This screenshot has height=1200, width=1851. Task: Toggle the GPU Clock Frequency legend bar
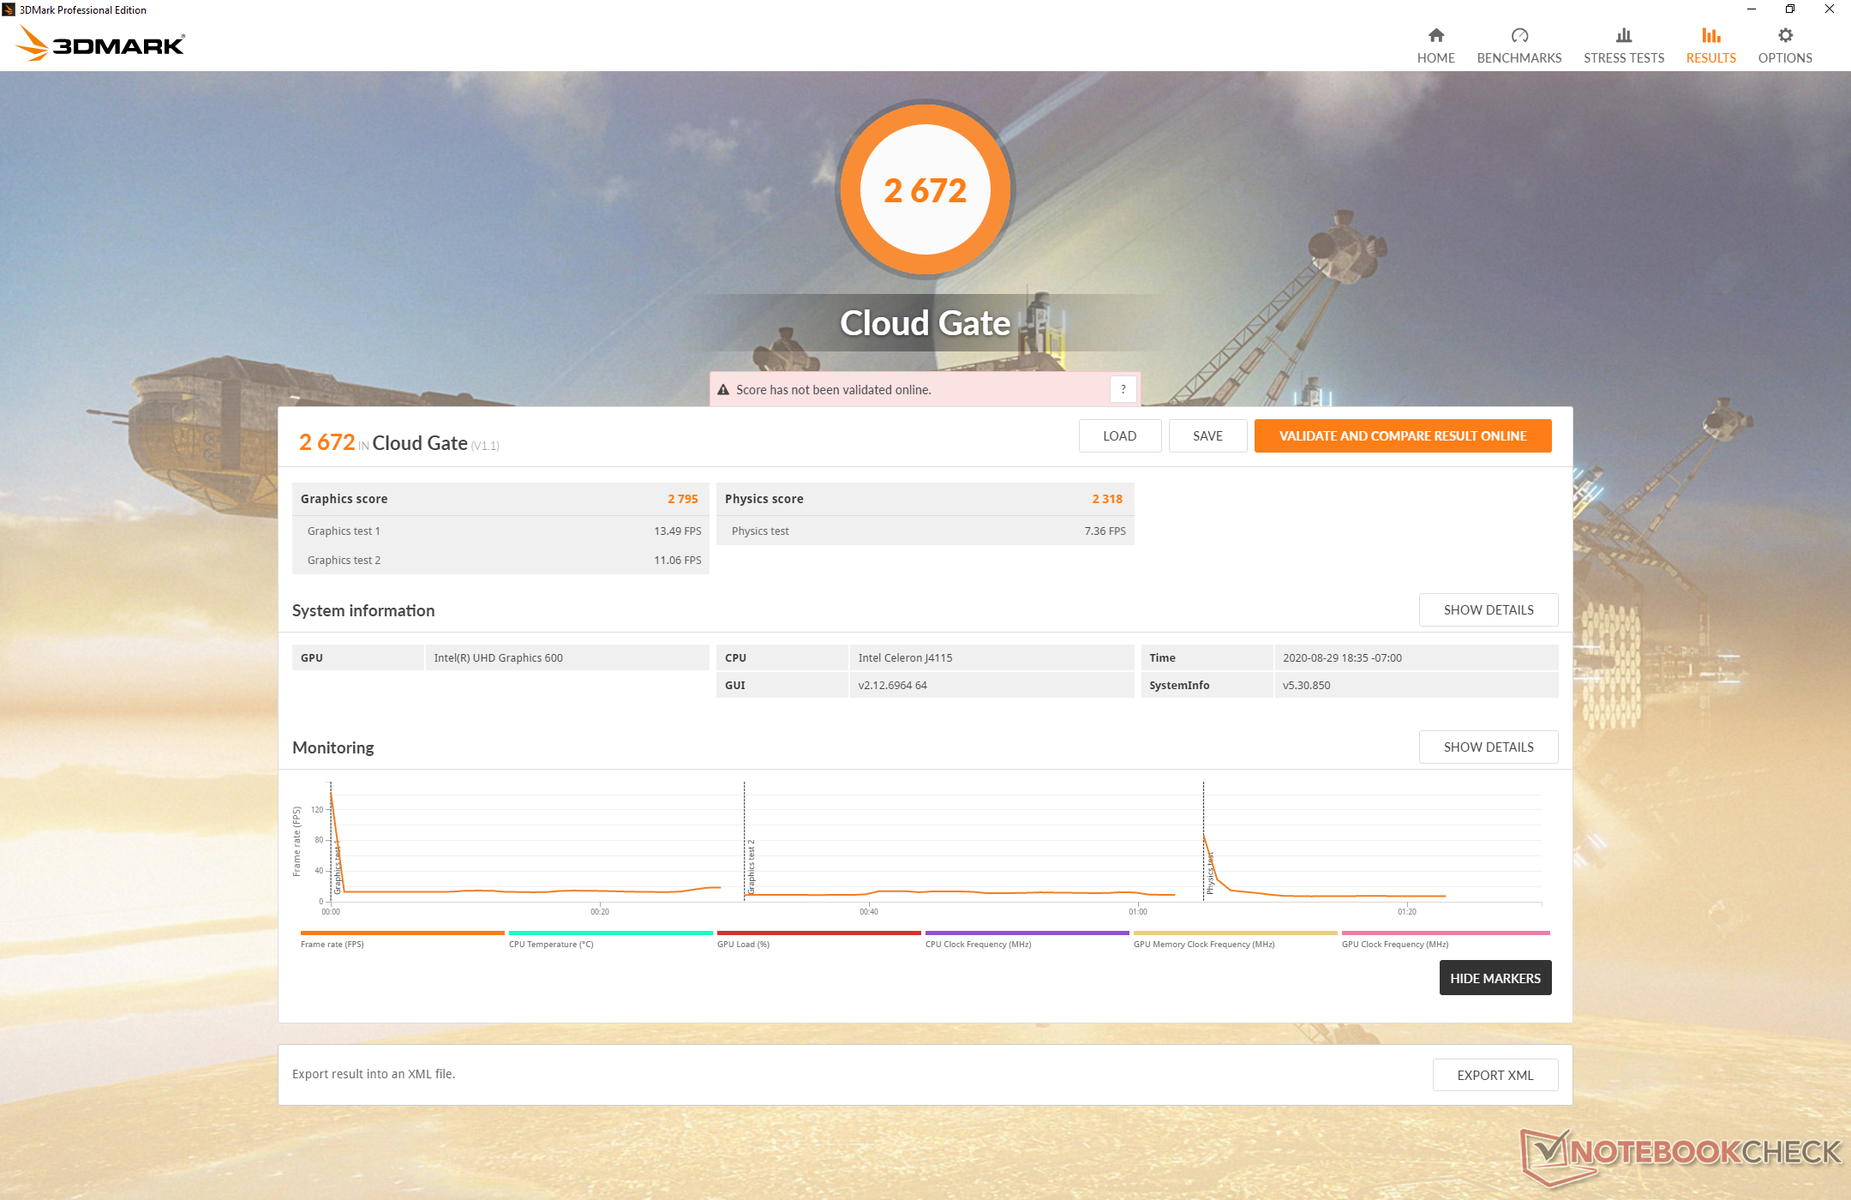click(x=1445, y=933)
